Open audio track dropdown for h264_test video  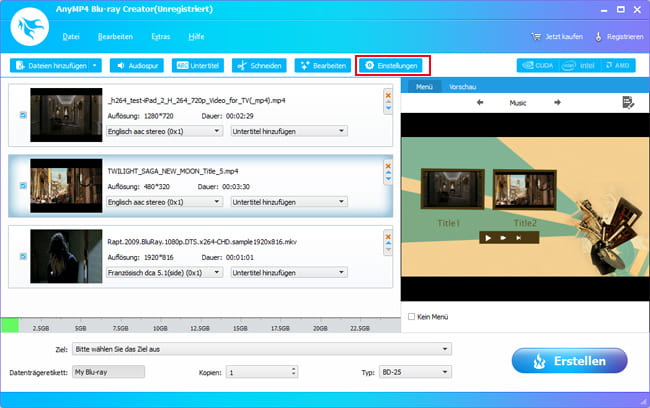point(165,131)
